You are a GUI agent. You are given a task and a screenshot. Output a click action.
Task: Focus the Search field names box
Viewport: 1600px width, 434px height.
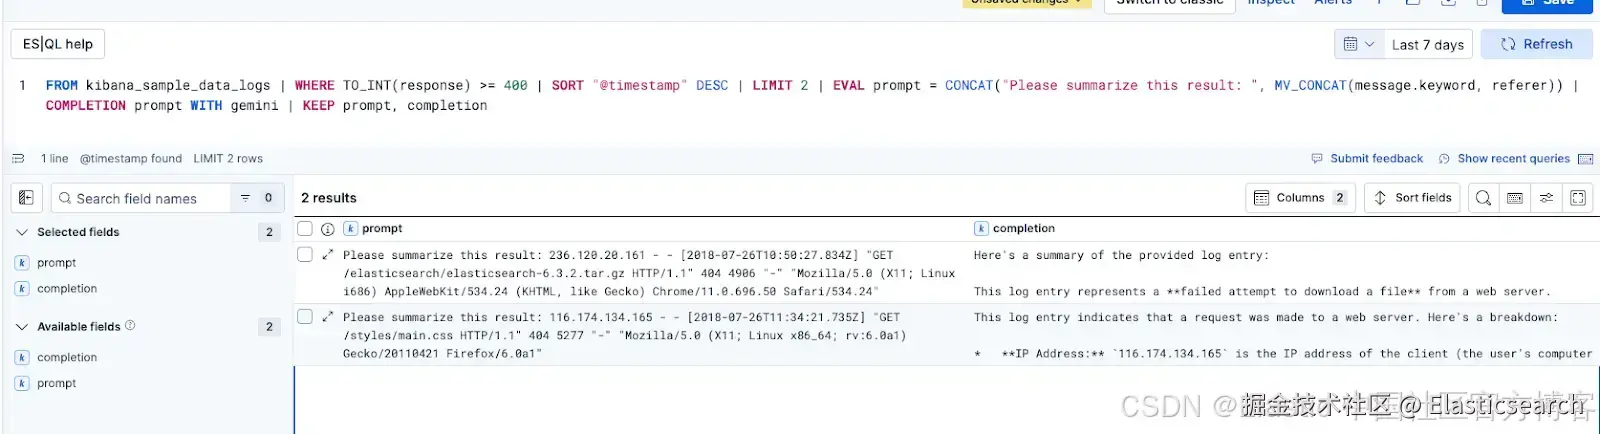140,198
